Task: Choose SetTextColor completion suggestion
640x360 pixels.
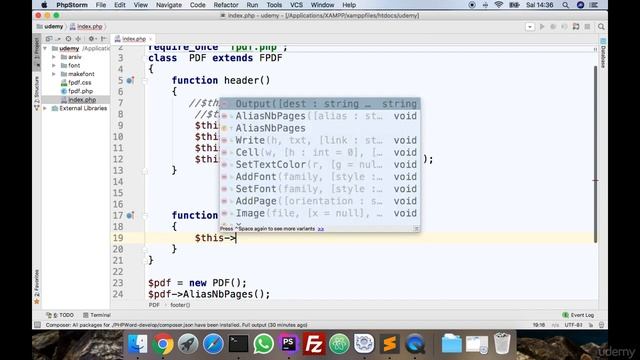Action: (x=320, y=165)
